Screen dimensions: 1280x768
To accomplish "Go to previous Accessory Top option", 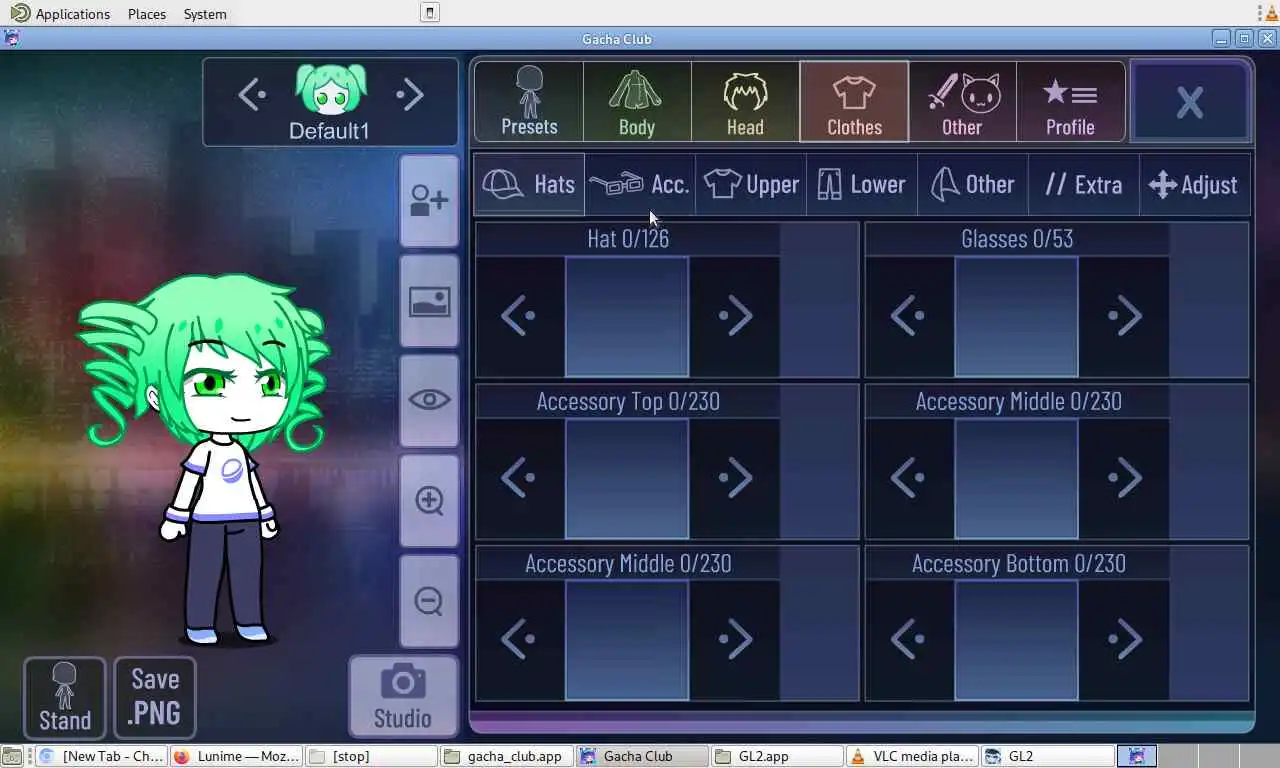I will 519,478.
